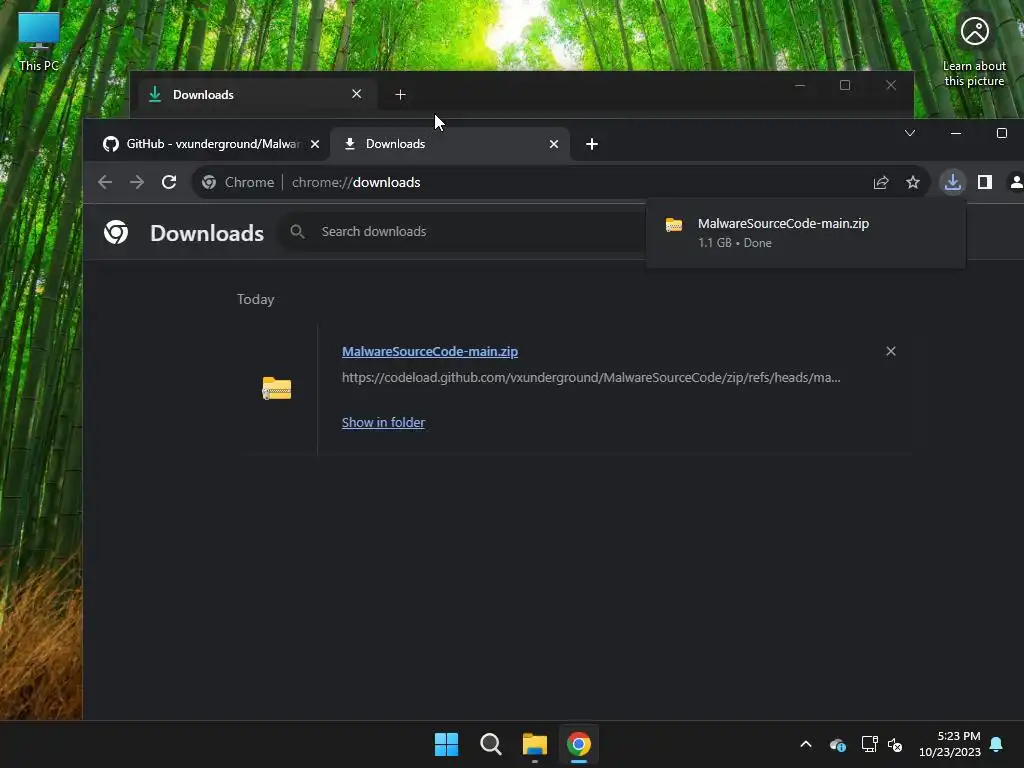The image size is (1024, 768).
Task: Open the clock showing 5:23 PM
Action: click(950, 744)
